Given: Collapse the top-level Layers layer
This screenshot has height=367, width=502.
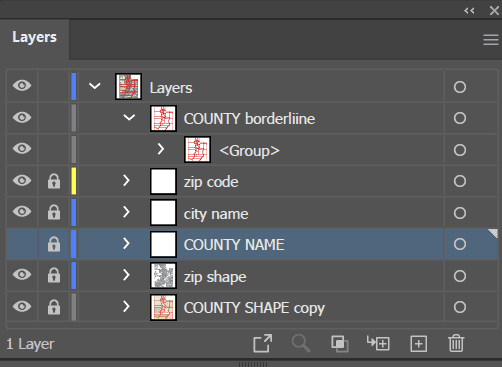Looking at the screenshot, I should coord(95,86).
